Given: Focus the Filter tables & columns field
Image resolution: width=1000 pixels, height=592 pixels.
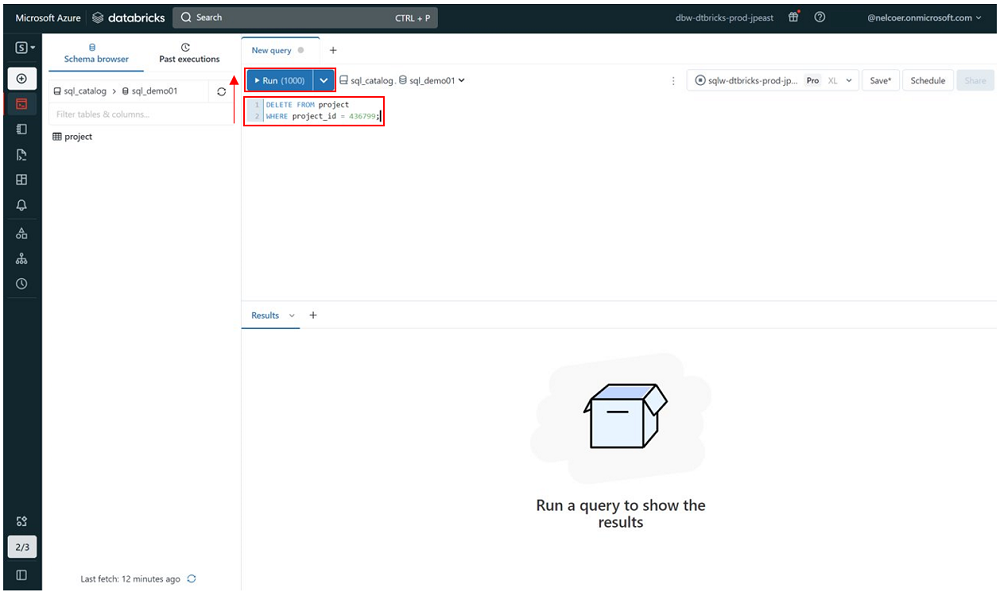Looking at the screenshot, I should coord(140,114).
